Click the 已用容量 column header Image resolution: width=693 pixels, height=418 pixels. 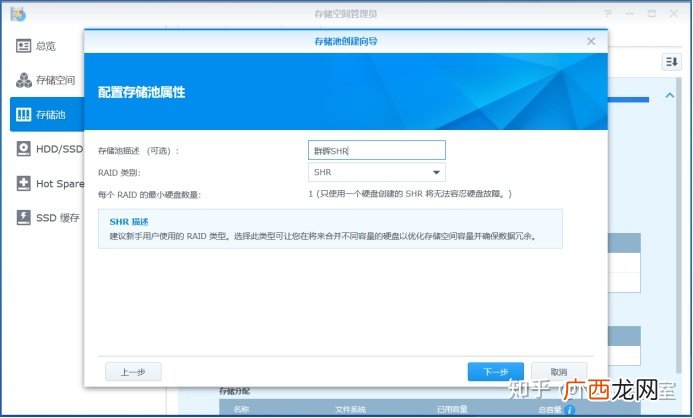[x=452, y=410]
